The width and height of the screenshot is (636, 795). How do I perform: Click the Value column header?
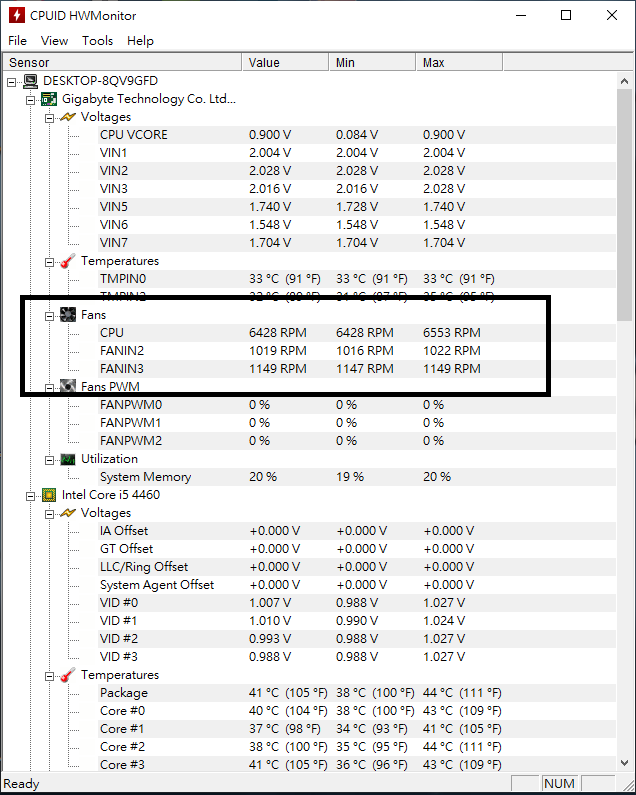tap(264, 63)
